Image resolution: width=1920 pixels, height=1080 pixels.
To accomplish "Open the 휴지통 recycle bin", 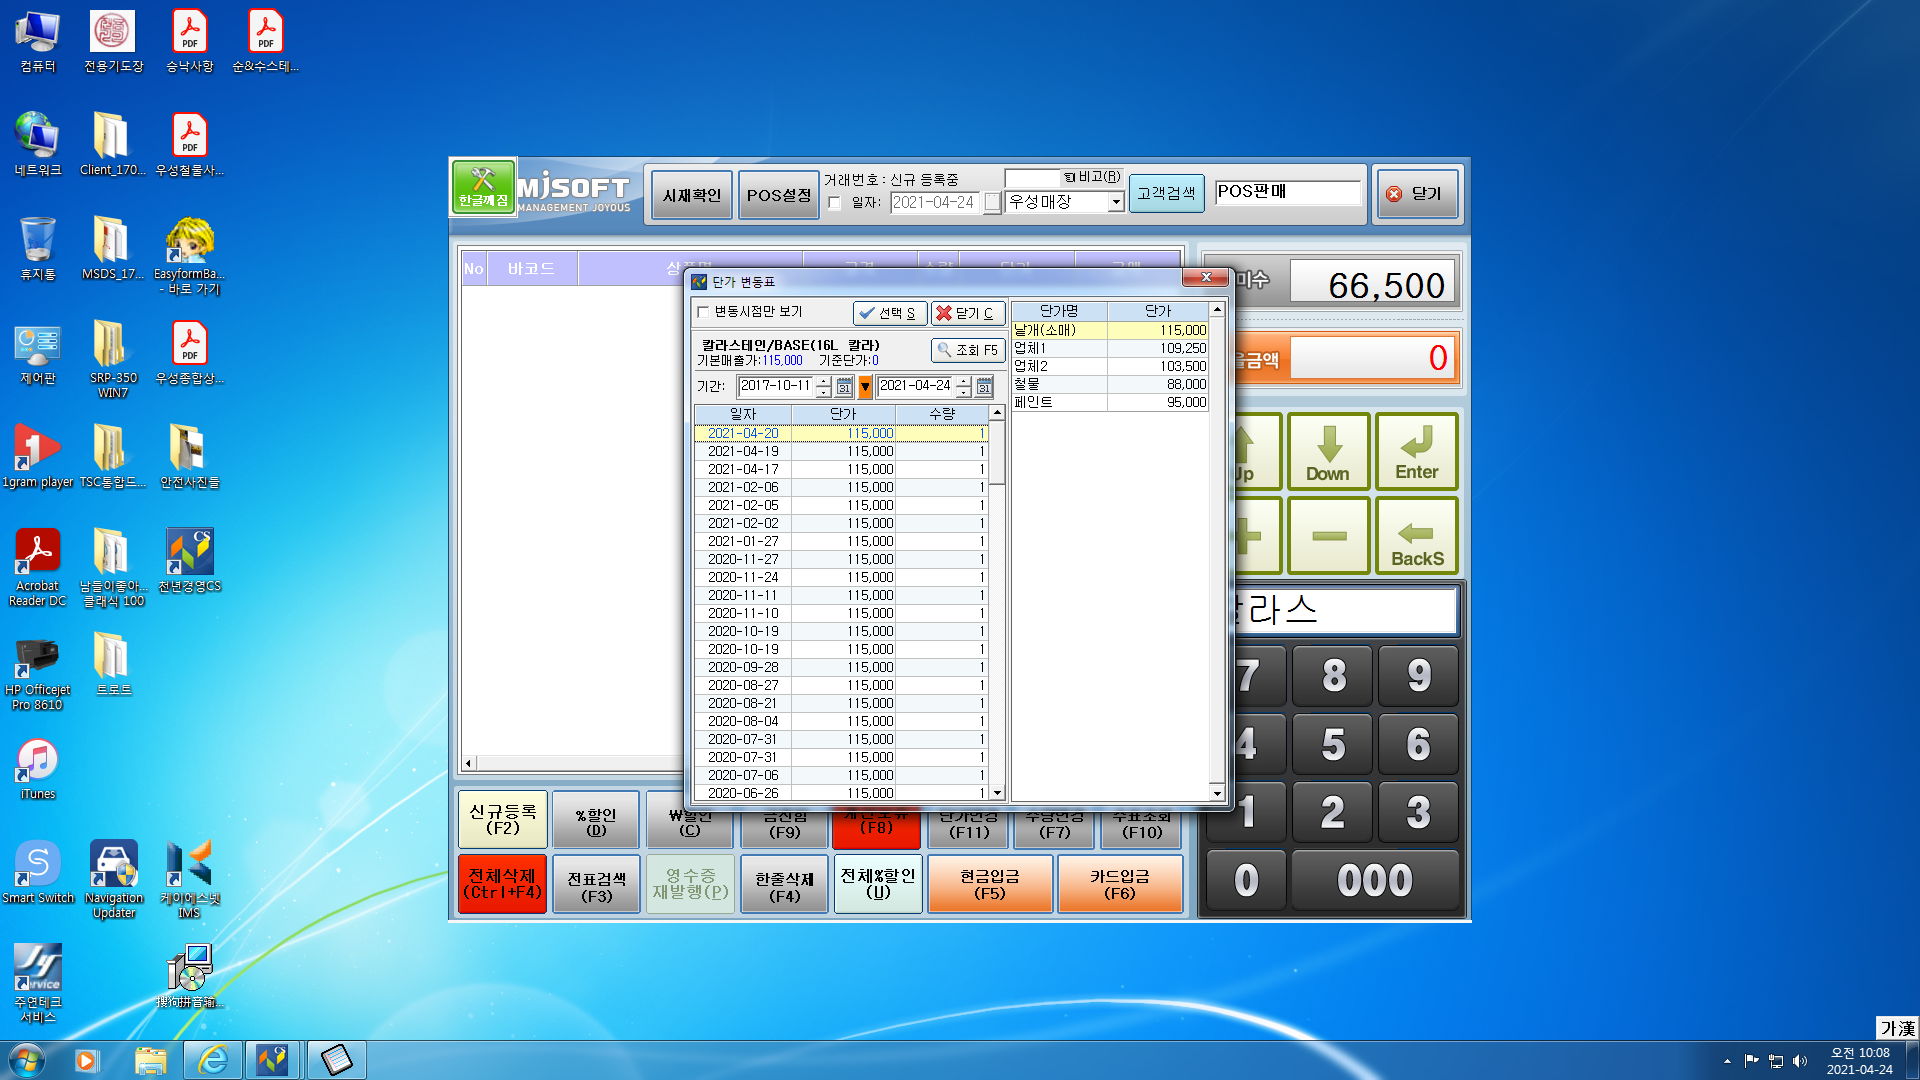I will pyautogui.click(x=37, y=250).
